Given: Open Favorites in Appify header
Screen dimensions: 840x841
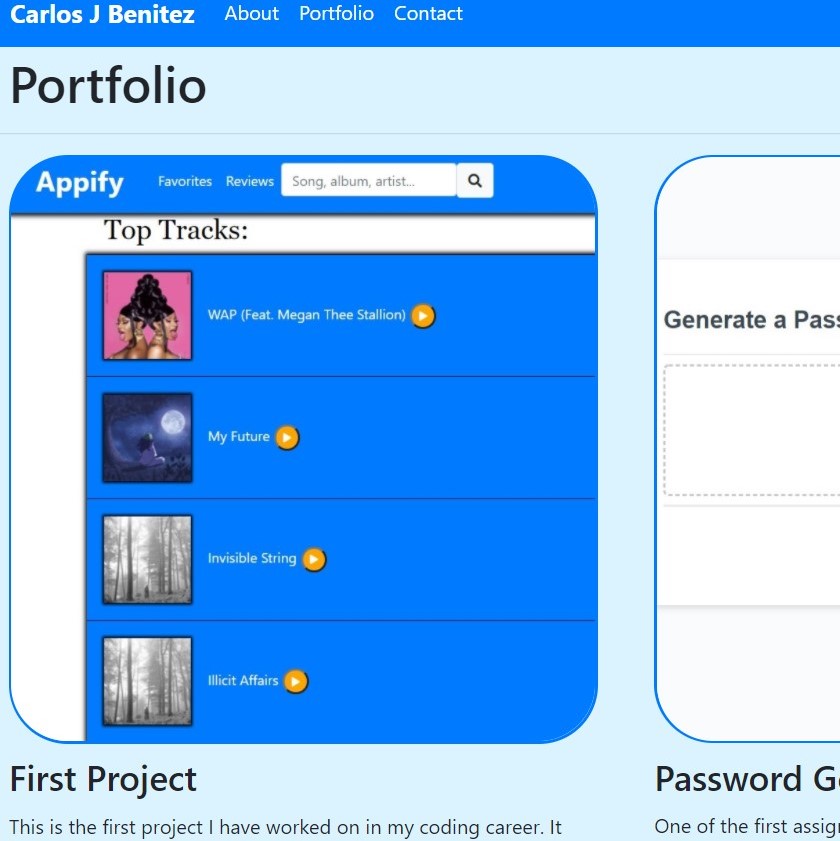Looking at the screenshot, I should click(185, 181).
